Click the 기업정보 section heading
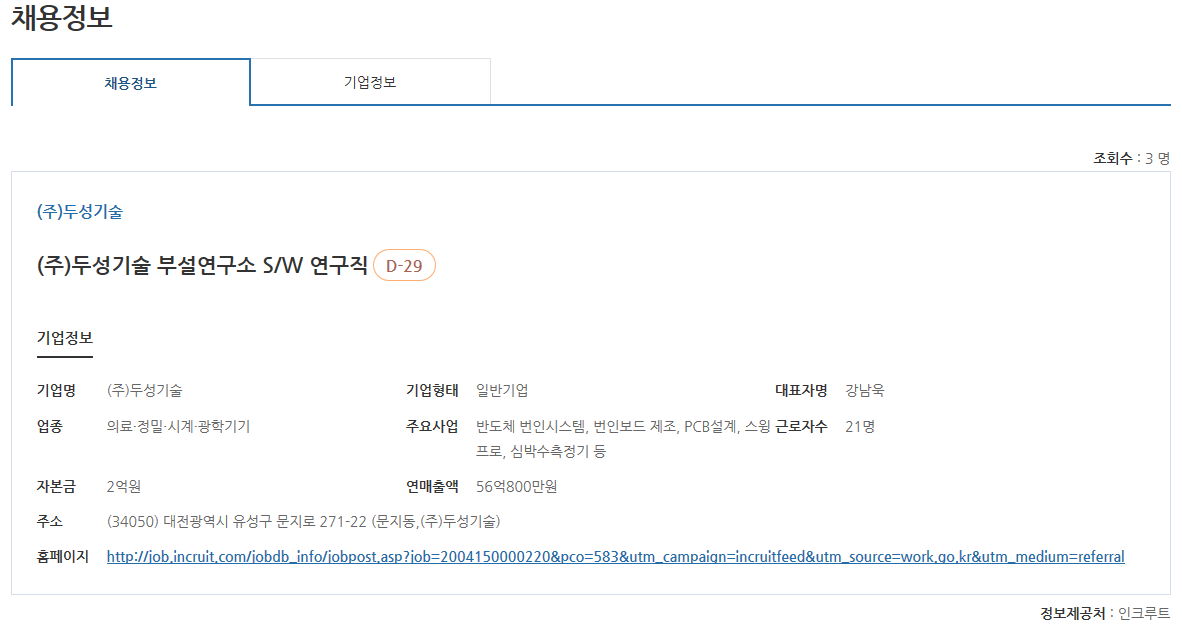This screenshot has height=635, width=1182. click(65, 338)
